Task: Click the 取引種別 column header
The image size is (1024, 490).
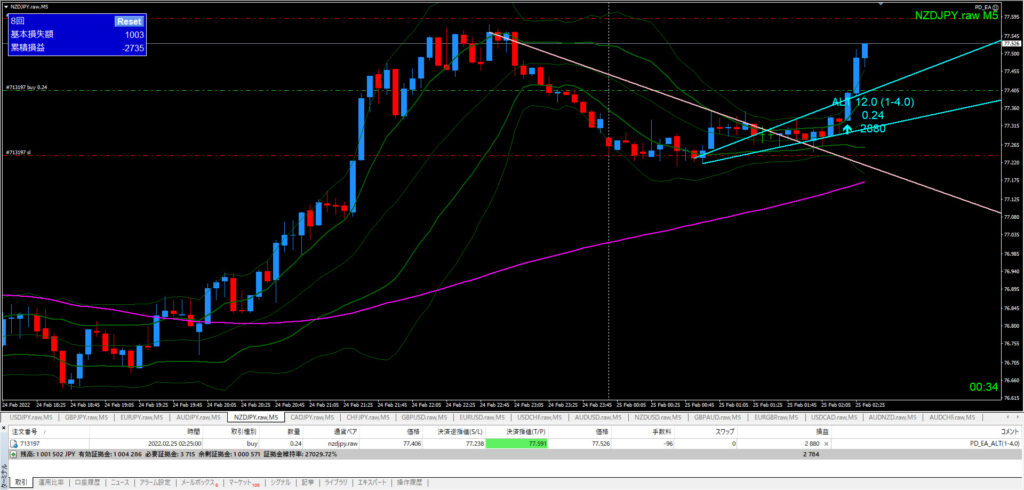Action: pos(246,432)
